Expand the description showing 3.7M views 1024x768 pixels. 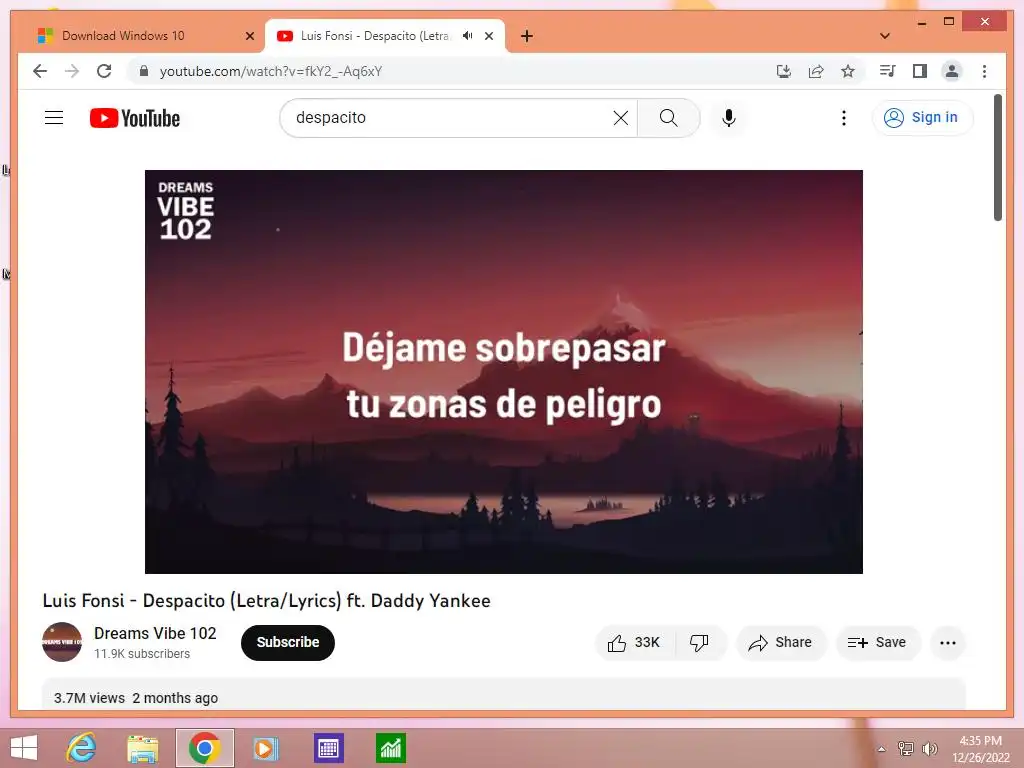[x=504, y=694]
